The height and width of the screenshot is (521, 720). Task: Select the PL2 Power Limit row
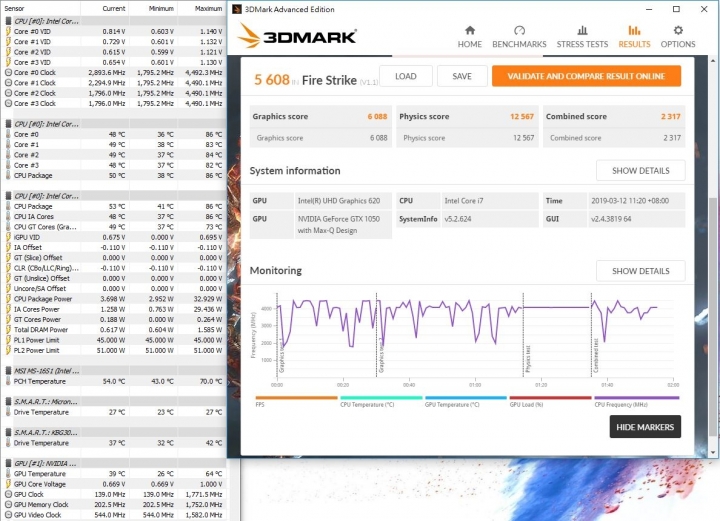pos(113,350)
